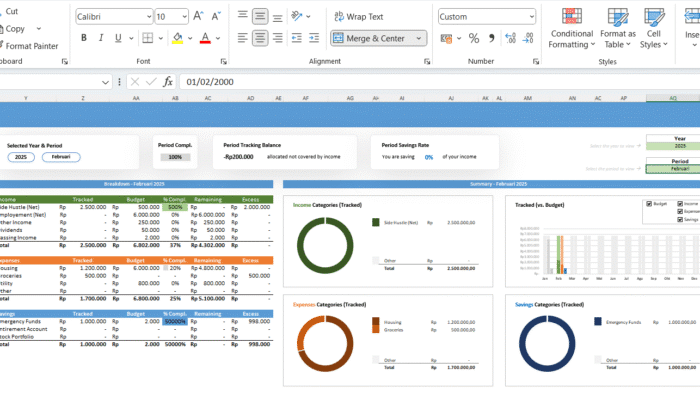Click Decrease Decimal icon

click(x=528, y=38)
